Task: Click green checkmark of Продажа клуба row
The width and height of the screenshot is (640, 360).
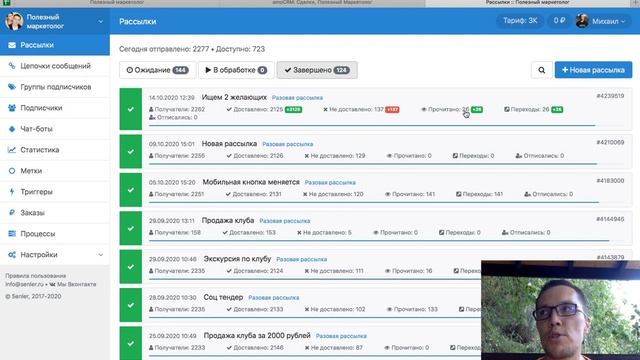Action: point(131,228)
